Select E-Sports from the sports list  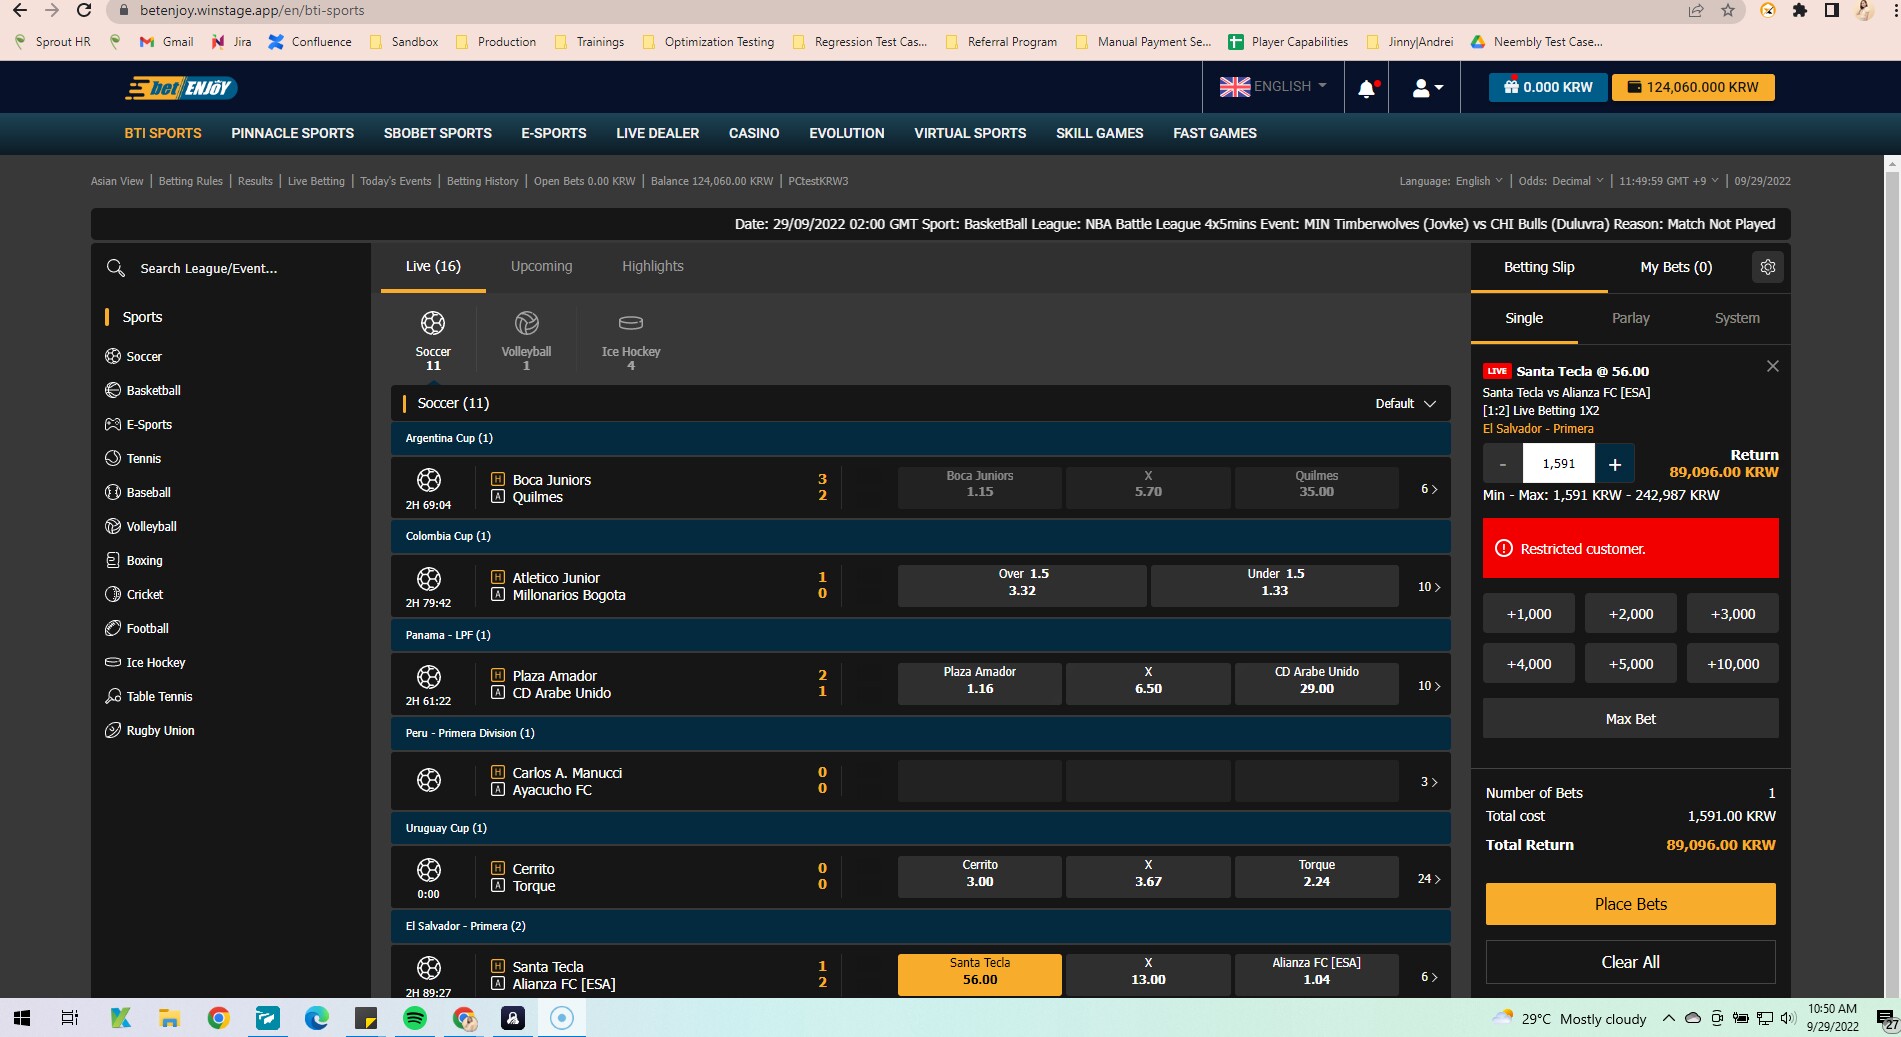tap(150, 424)
